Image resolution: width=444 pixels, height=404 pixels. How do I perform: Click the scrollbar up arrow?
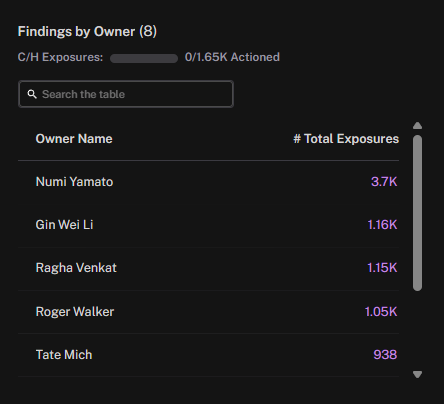[417, 126]
